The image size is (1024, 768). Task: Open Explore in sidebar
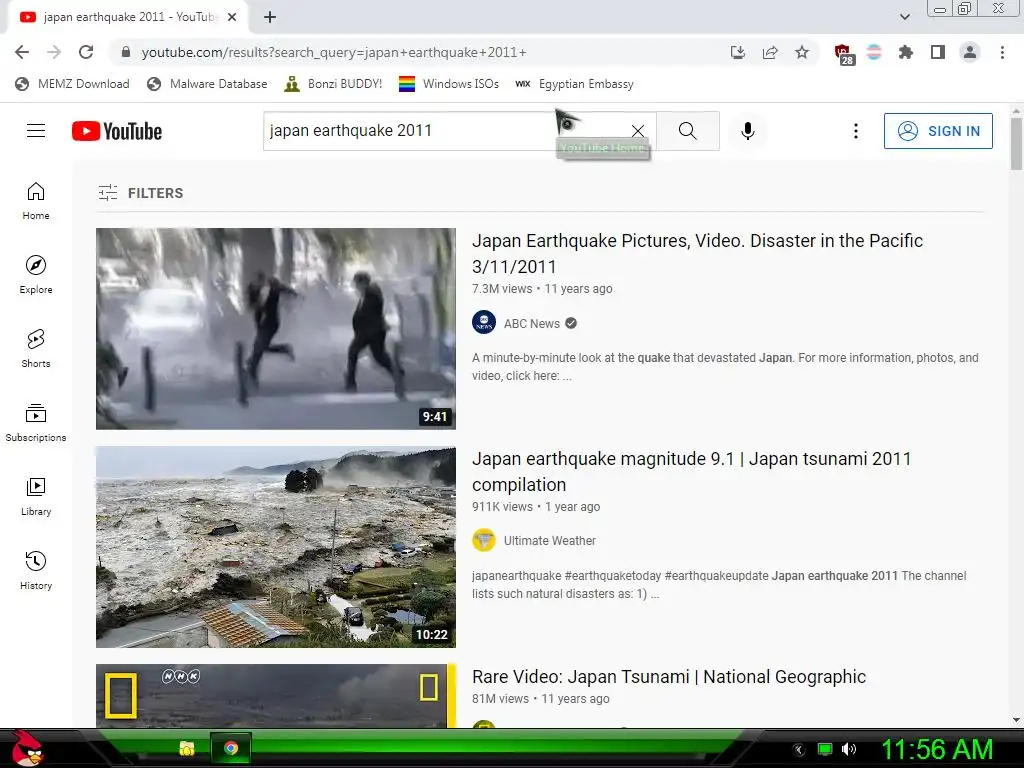coord(36,274)
